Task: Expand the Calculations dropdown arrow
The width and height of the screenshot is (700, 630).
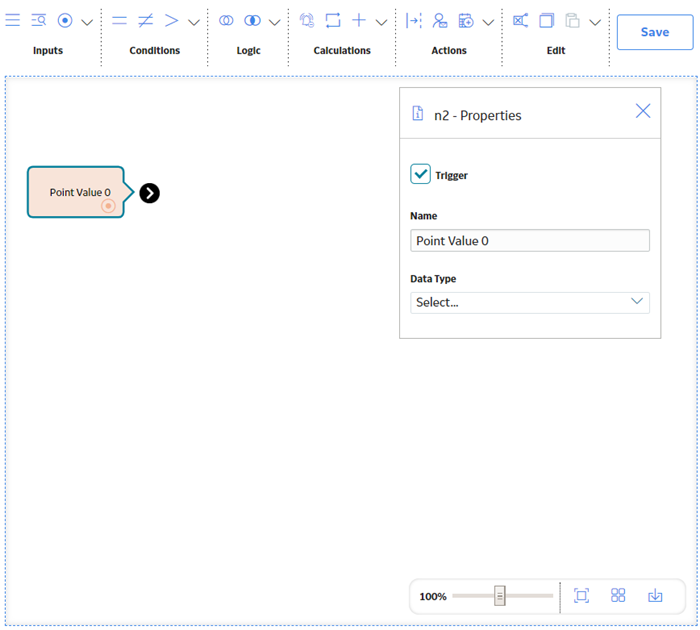Action: tap(381, 22)
